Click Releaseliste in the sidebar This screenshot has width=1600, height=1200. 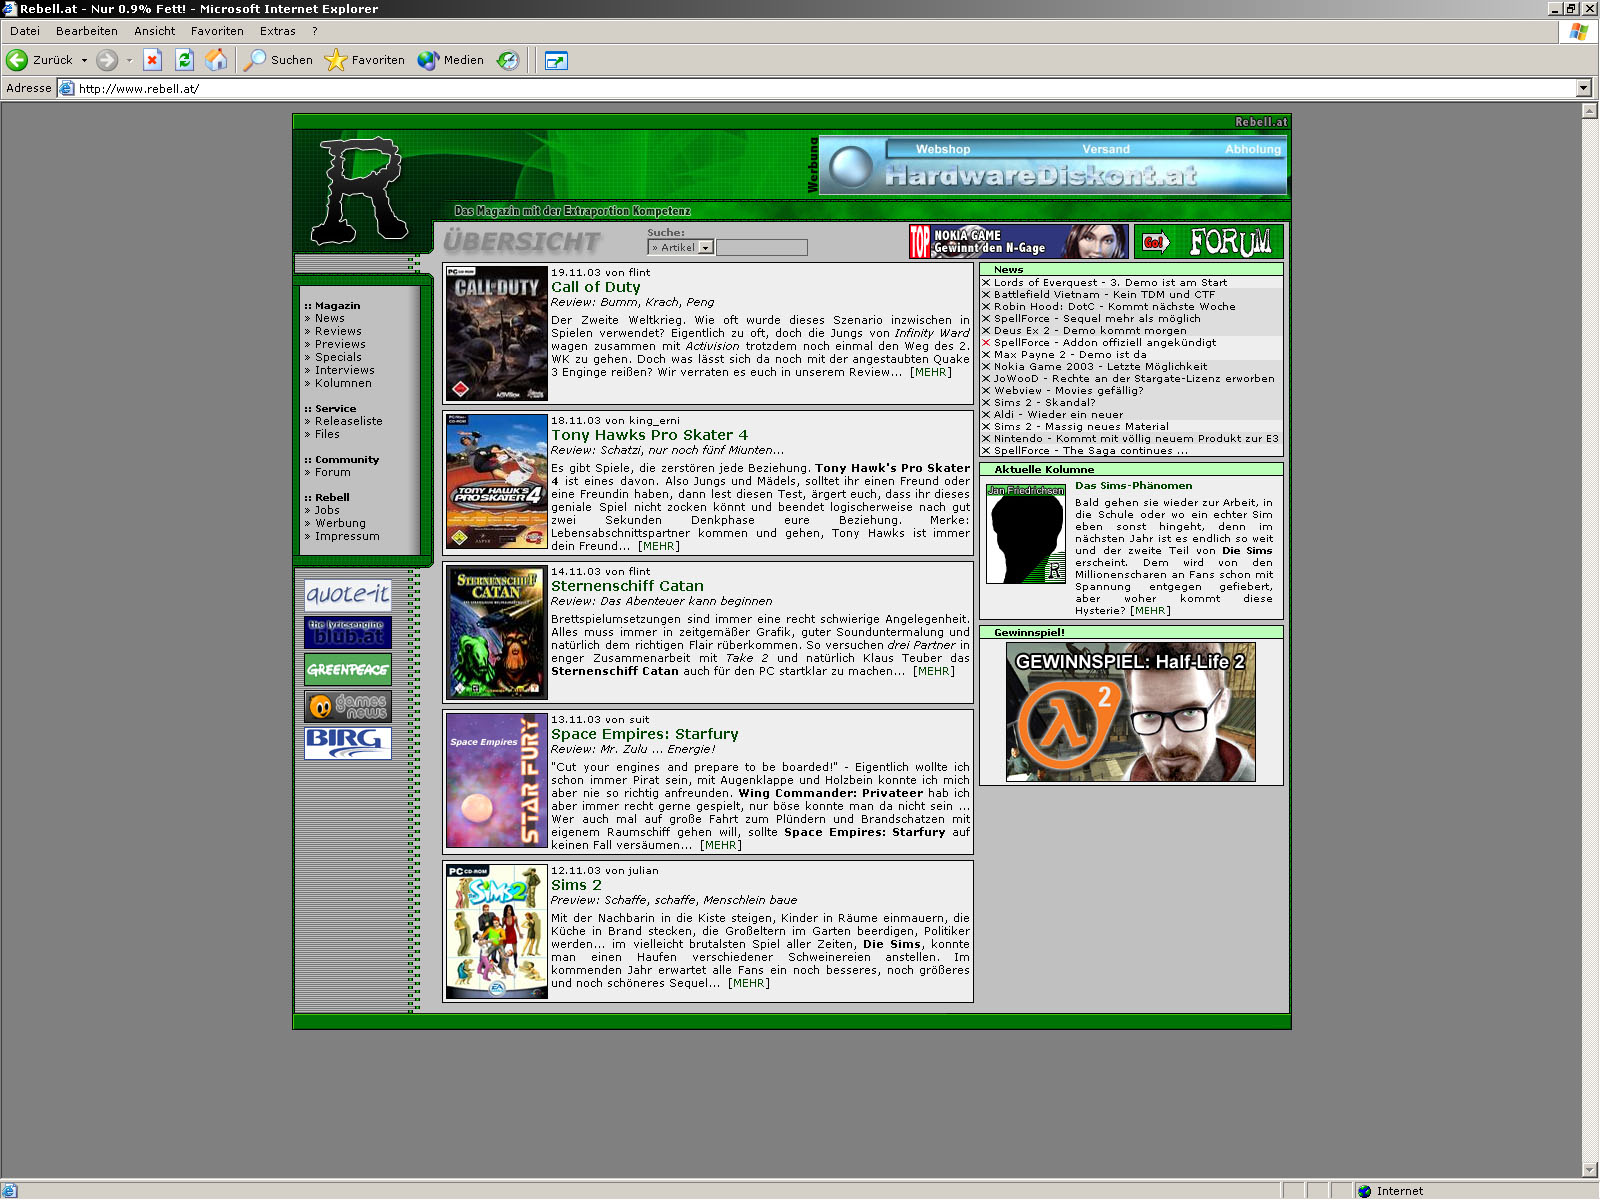pos(348,421)
